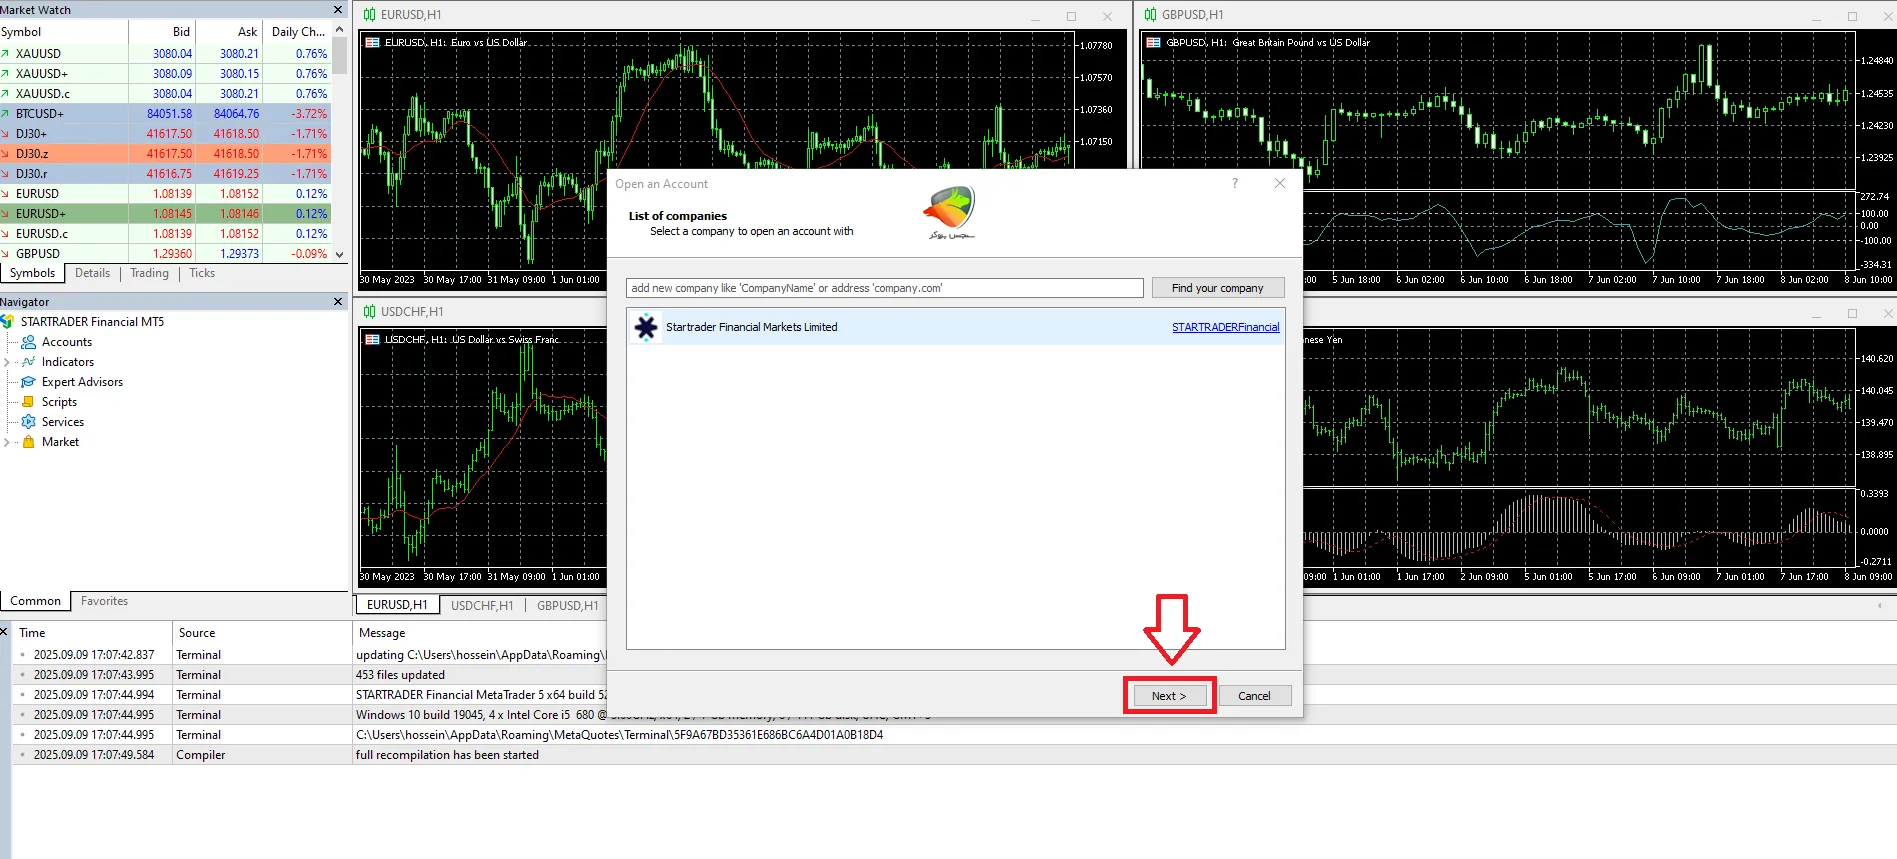
Task: Click the Scripts icon in Navigator
Action: click(29, 402)
